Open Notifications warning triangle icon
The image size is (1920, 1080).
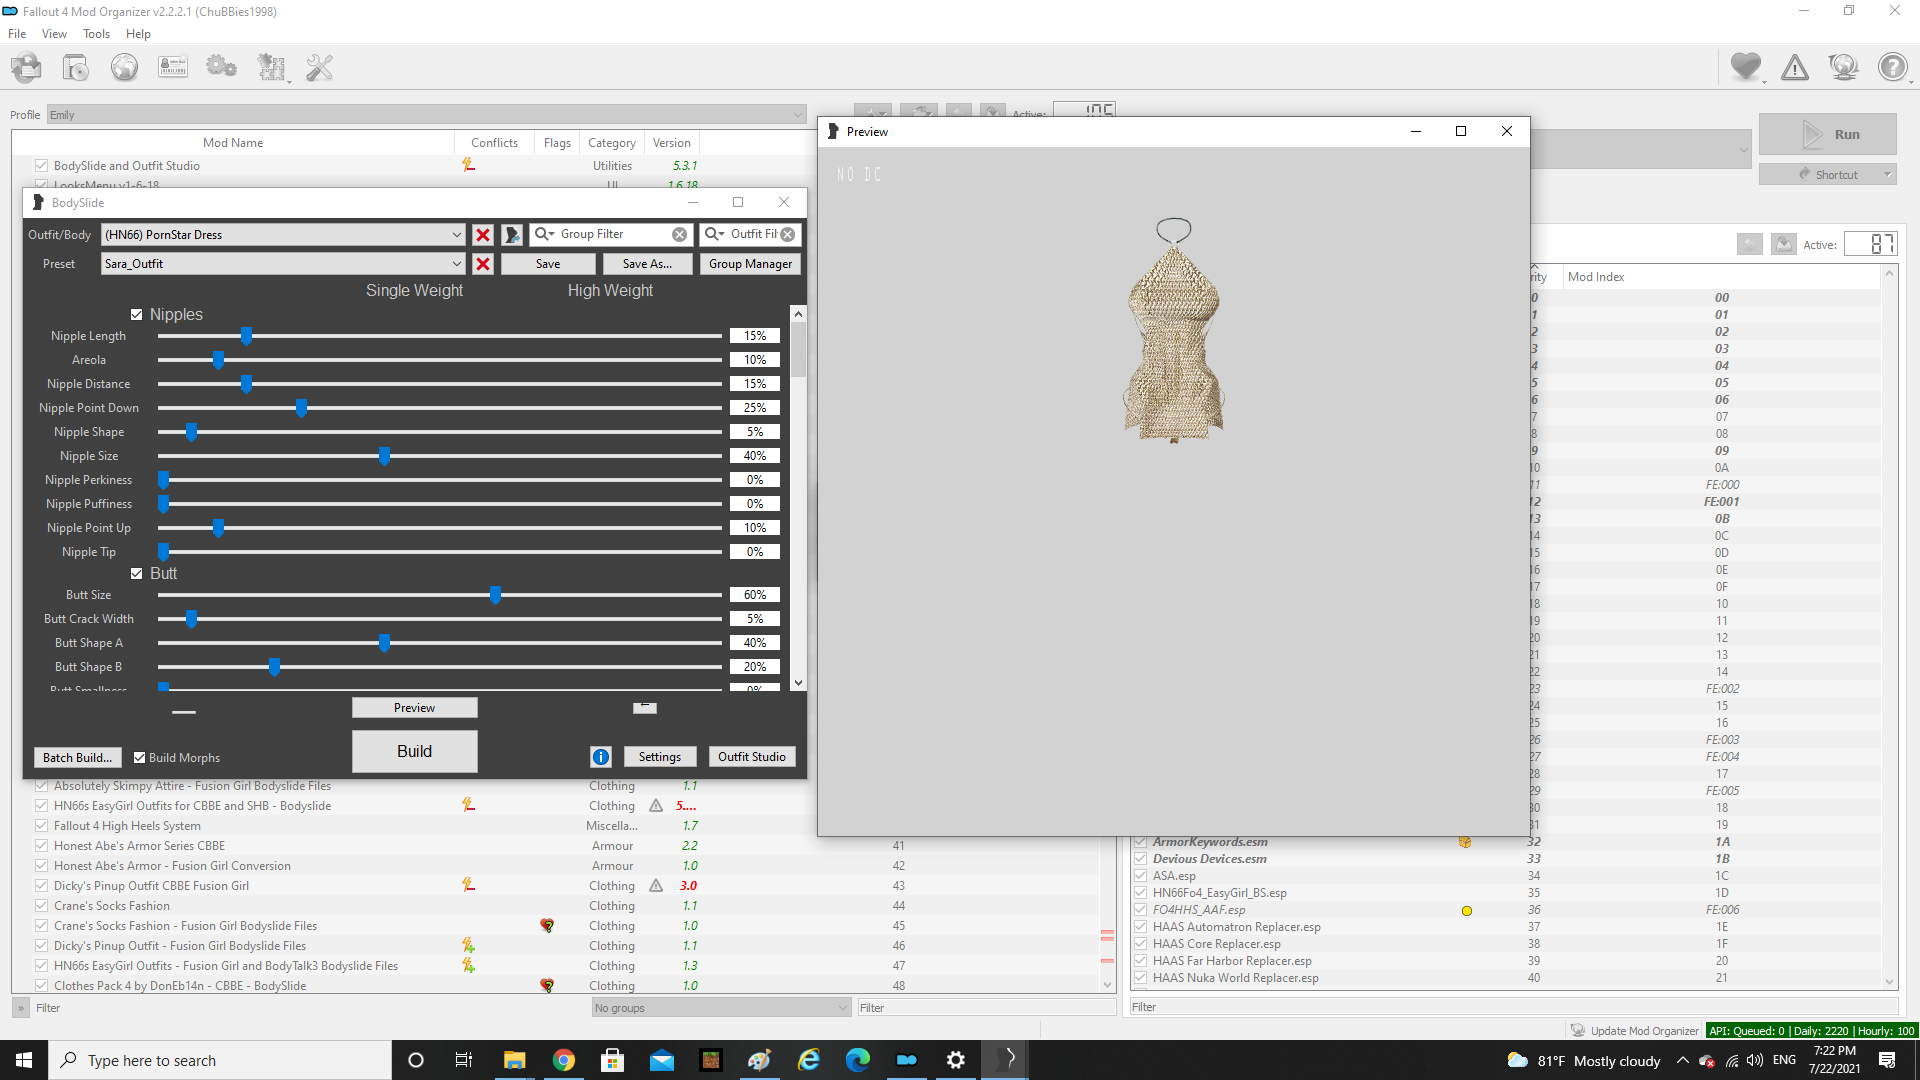[x=1795, y=67]
